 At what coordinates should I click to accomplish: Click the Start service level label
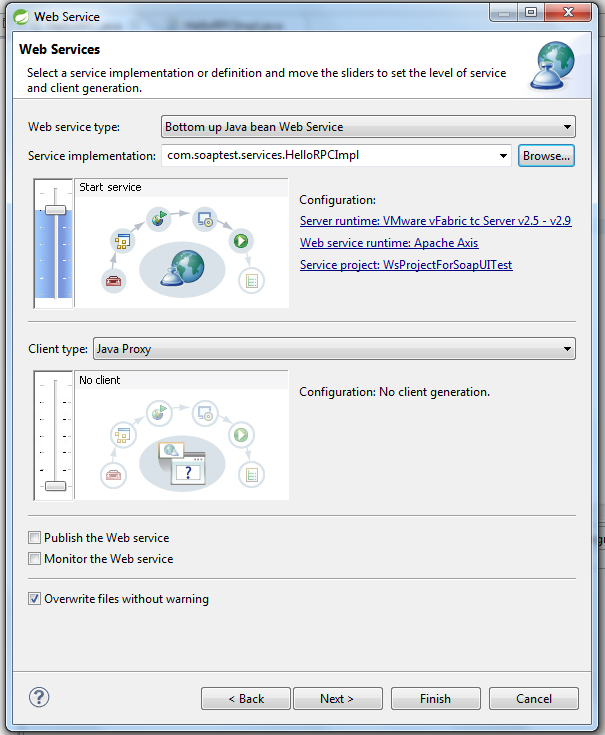[x=110, y=187]
